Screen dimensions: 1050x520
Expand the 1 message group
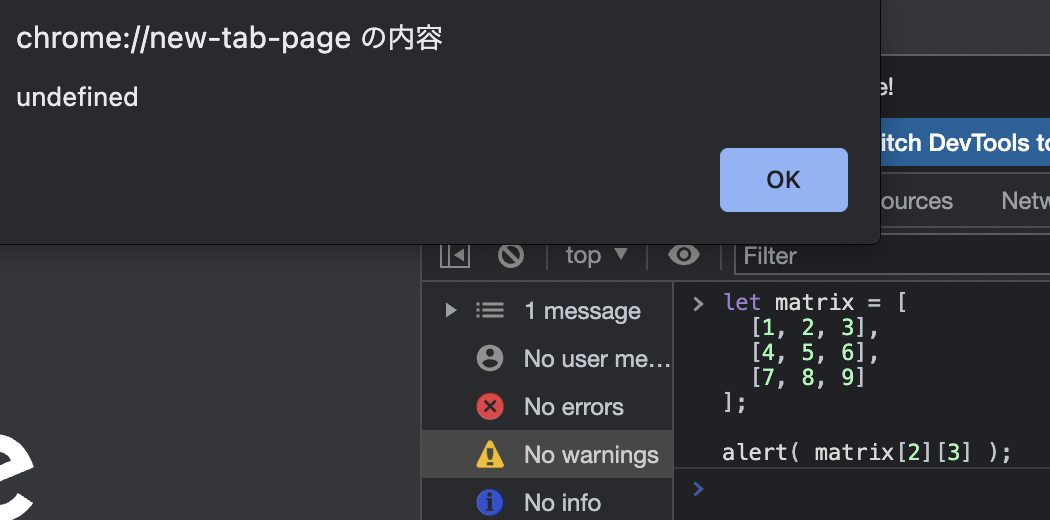point(451,311)
